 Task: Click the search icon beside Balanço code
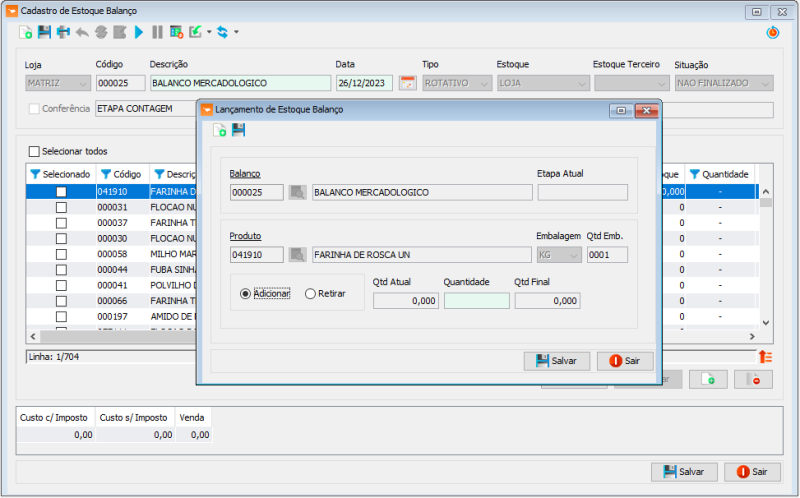tap(297, 192)
